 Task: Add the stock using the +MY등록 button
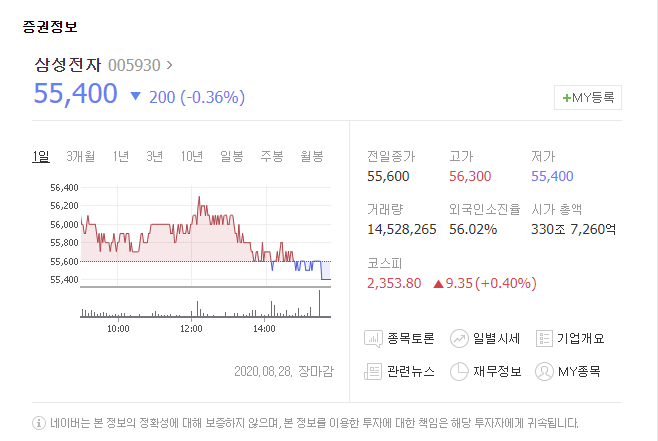(588, 97)
